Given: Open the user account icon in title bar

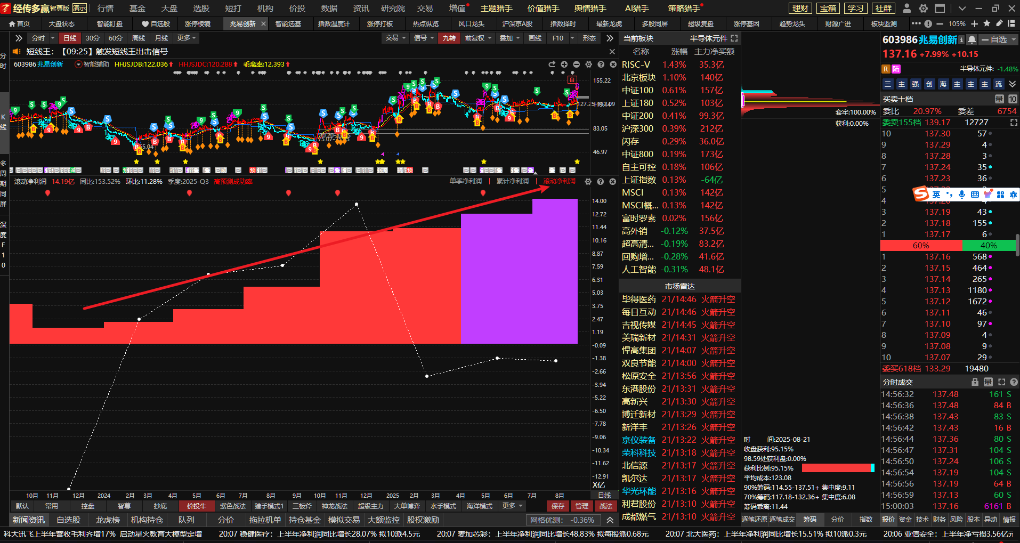Looking at the screenshot, I should tap(907, 8).
